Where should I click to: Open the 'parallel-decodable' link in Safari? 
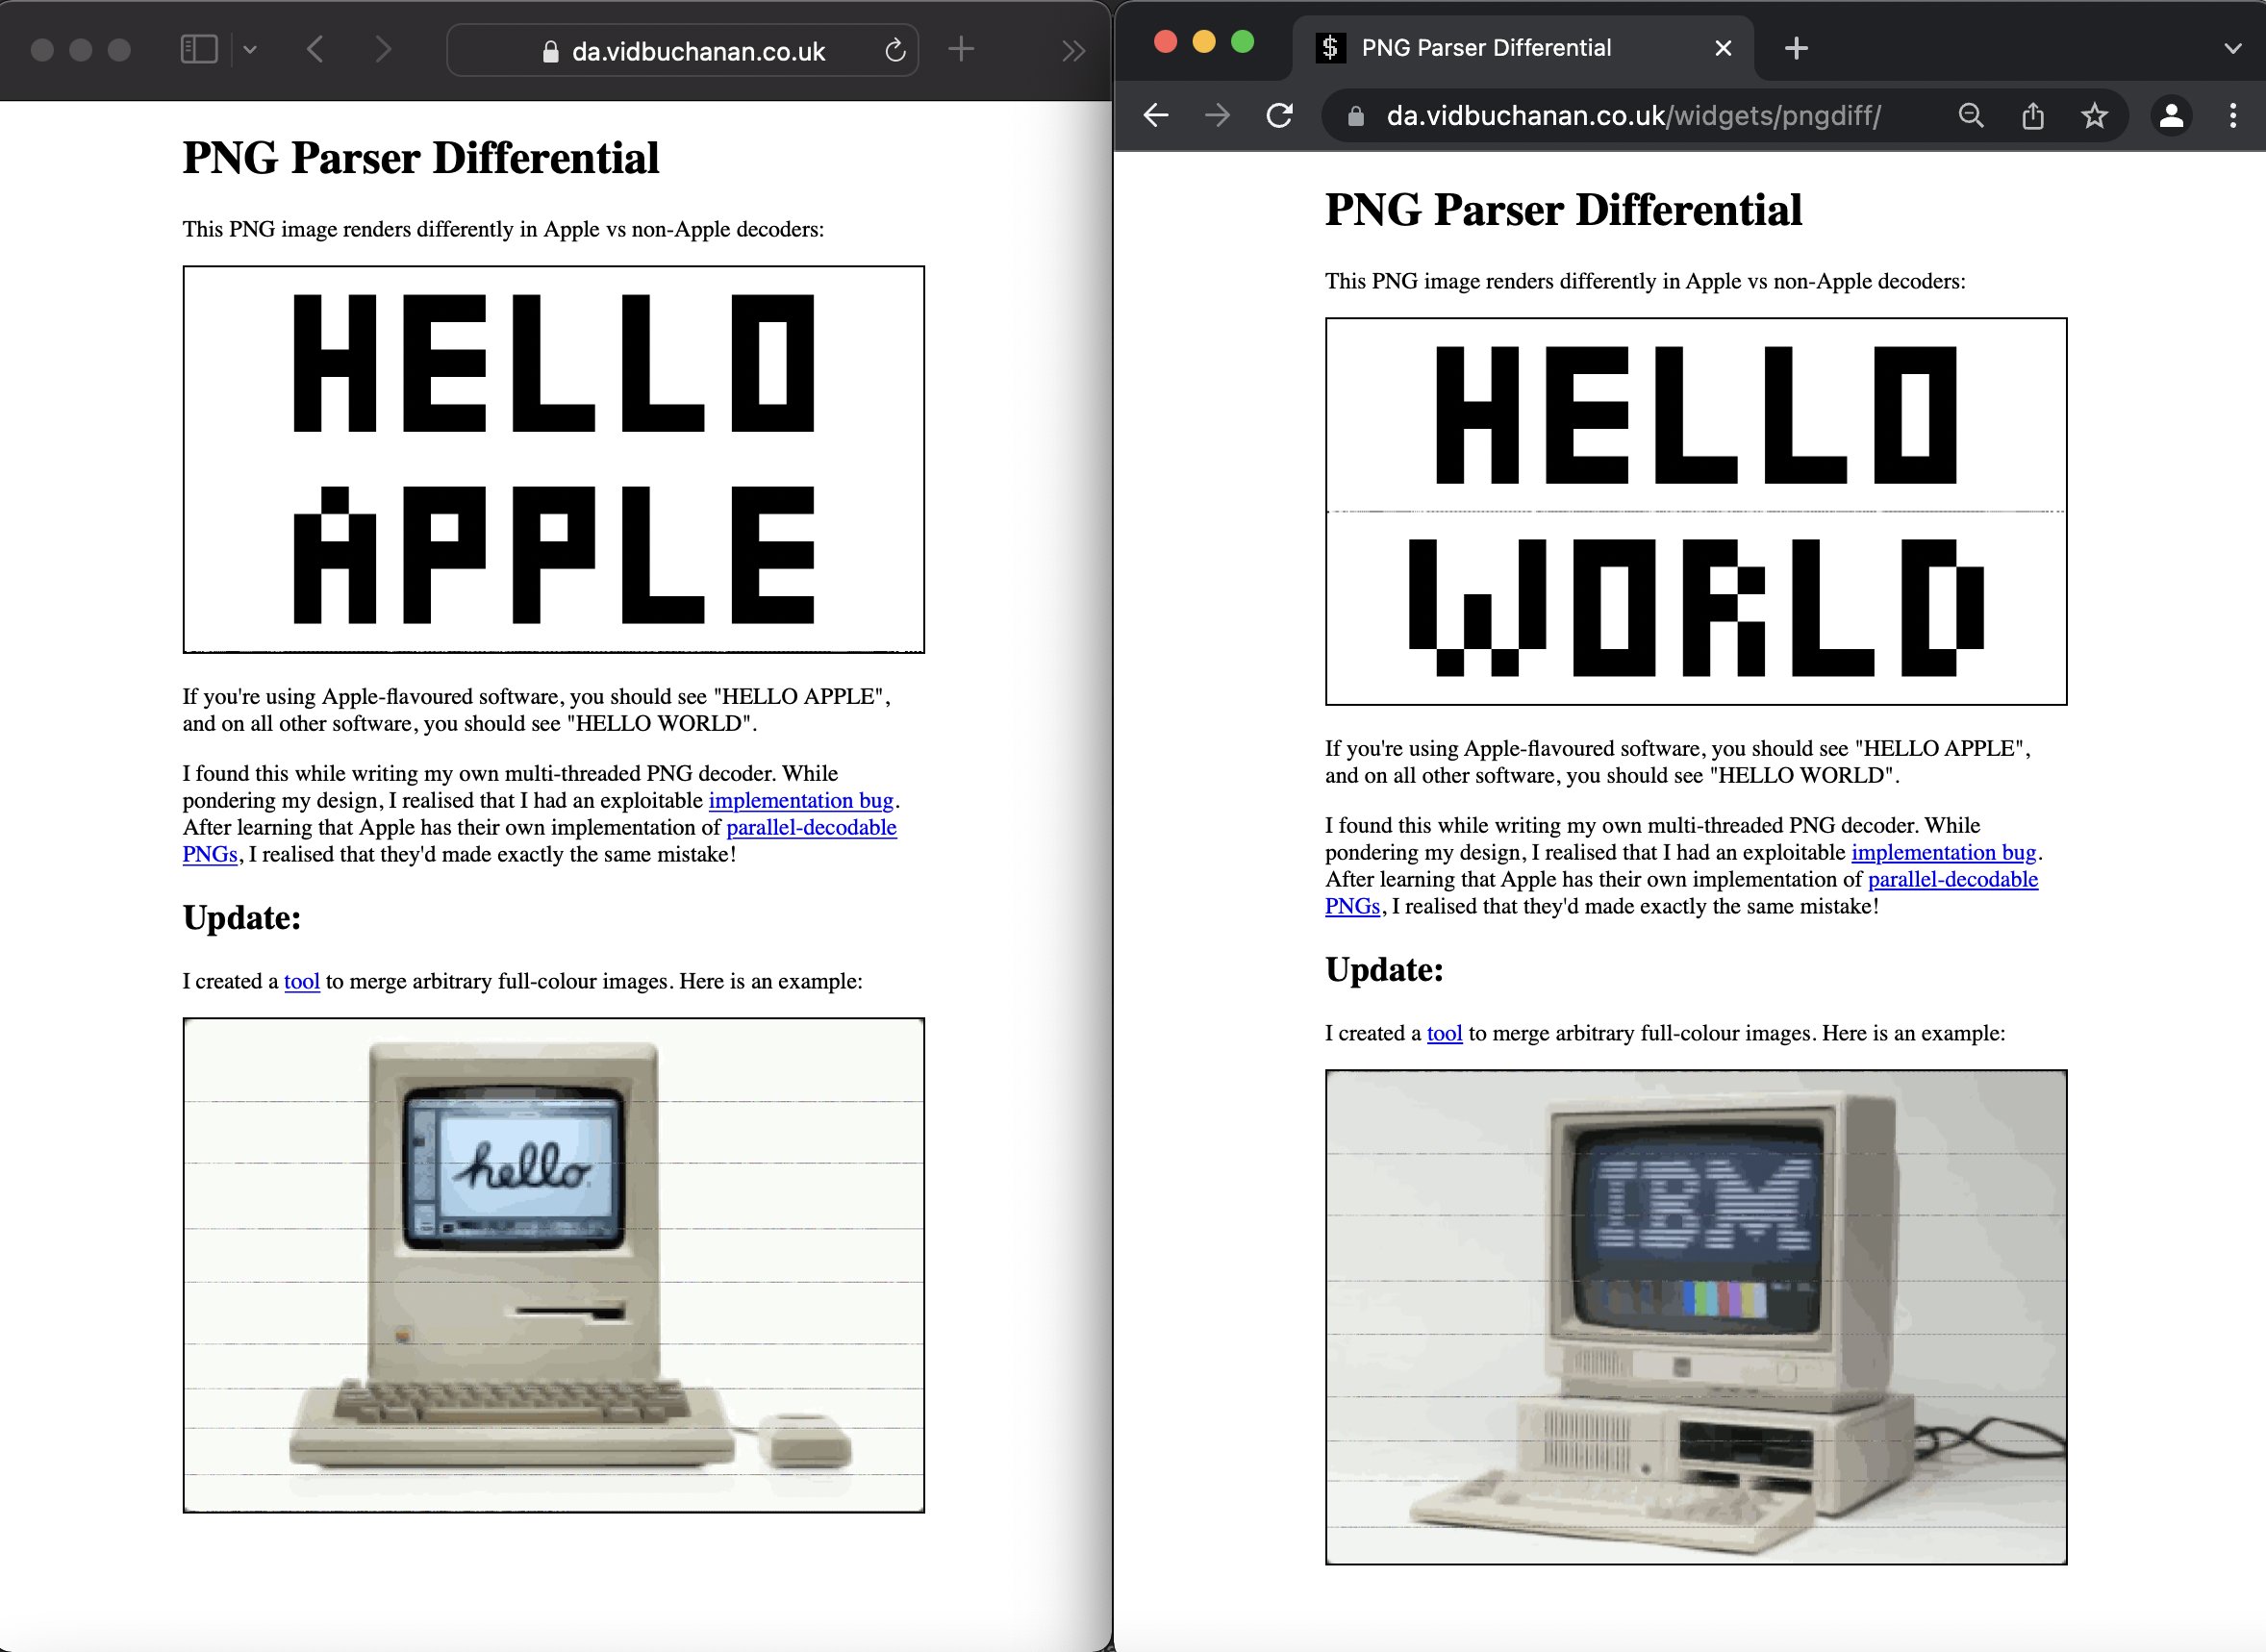pos(811,827)
